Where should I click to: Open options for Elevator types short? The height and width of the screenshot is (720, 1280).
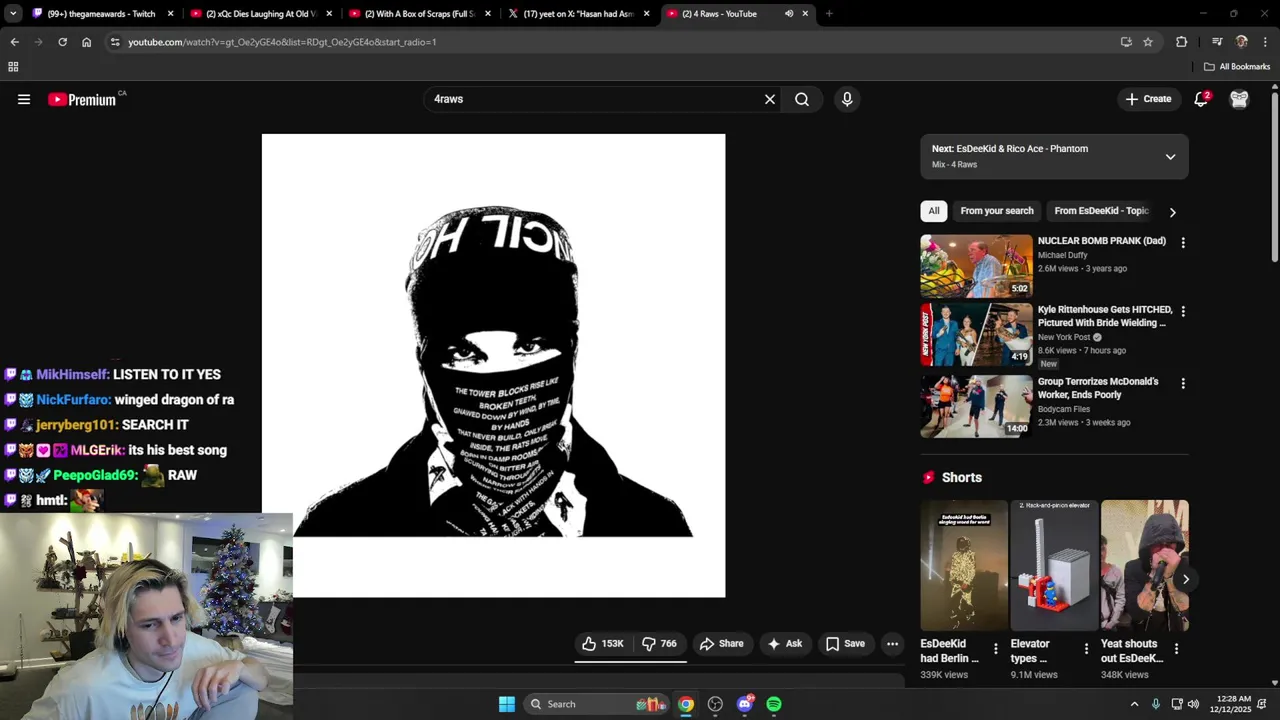click(1086, 649)
